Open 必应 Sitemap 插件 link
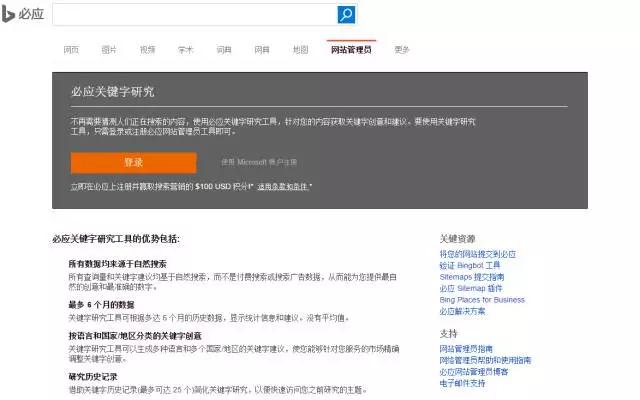The height and width of the screenshot is (400, 640). point(471,288)
